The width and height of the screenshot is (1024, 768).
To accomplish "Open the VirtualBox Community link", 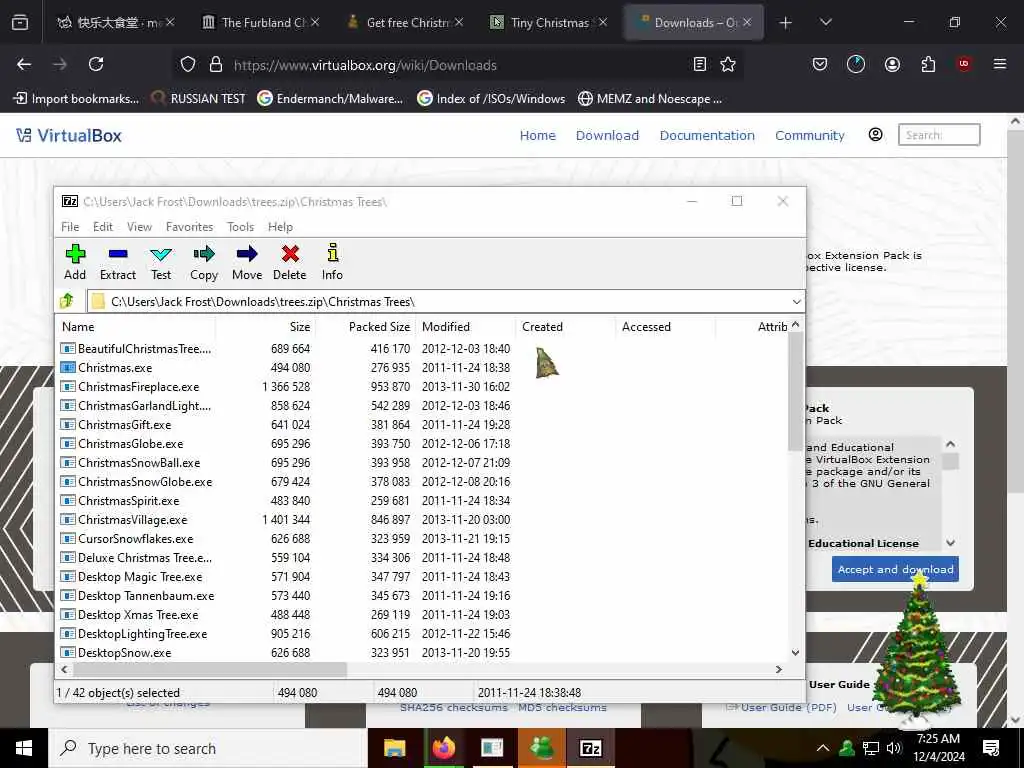I will [809, 135].
